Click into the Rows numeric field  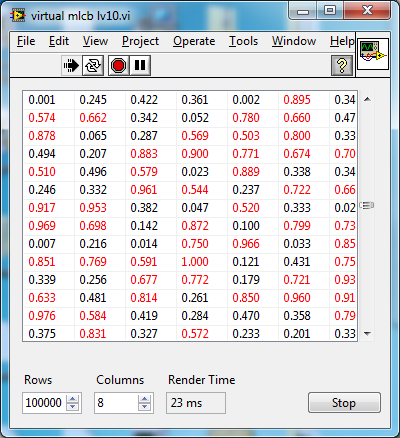[44, 403]
